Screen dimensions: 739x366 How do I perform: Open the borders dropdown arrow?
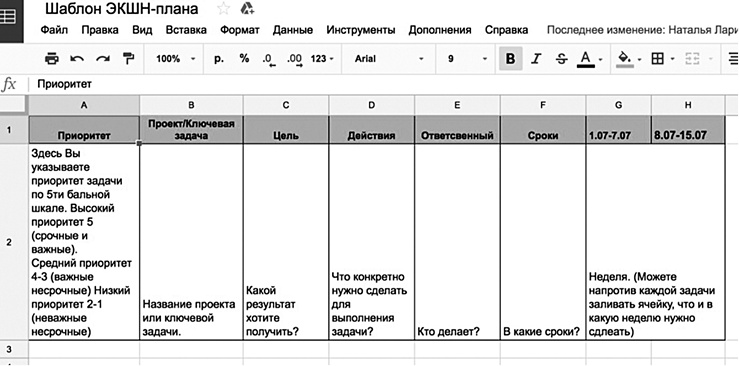(673, 59)
